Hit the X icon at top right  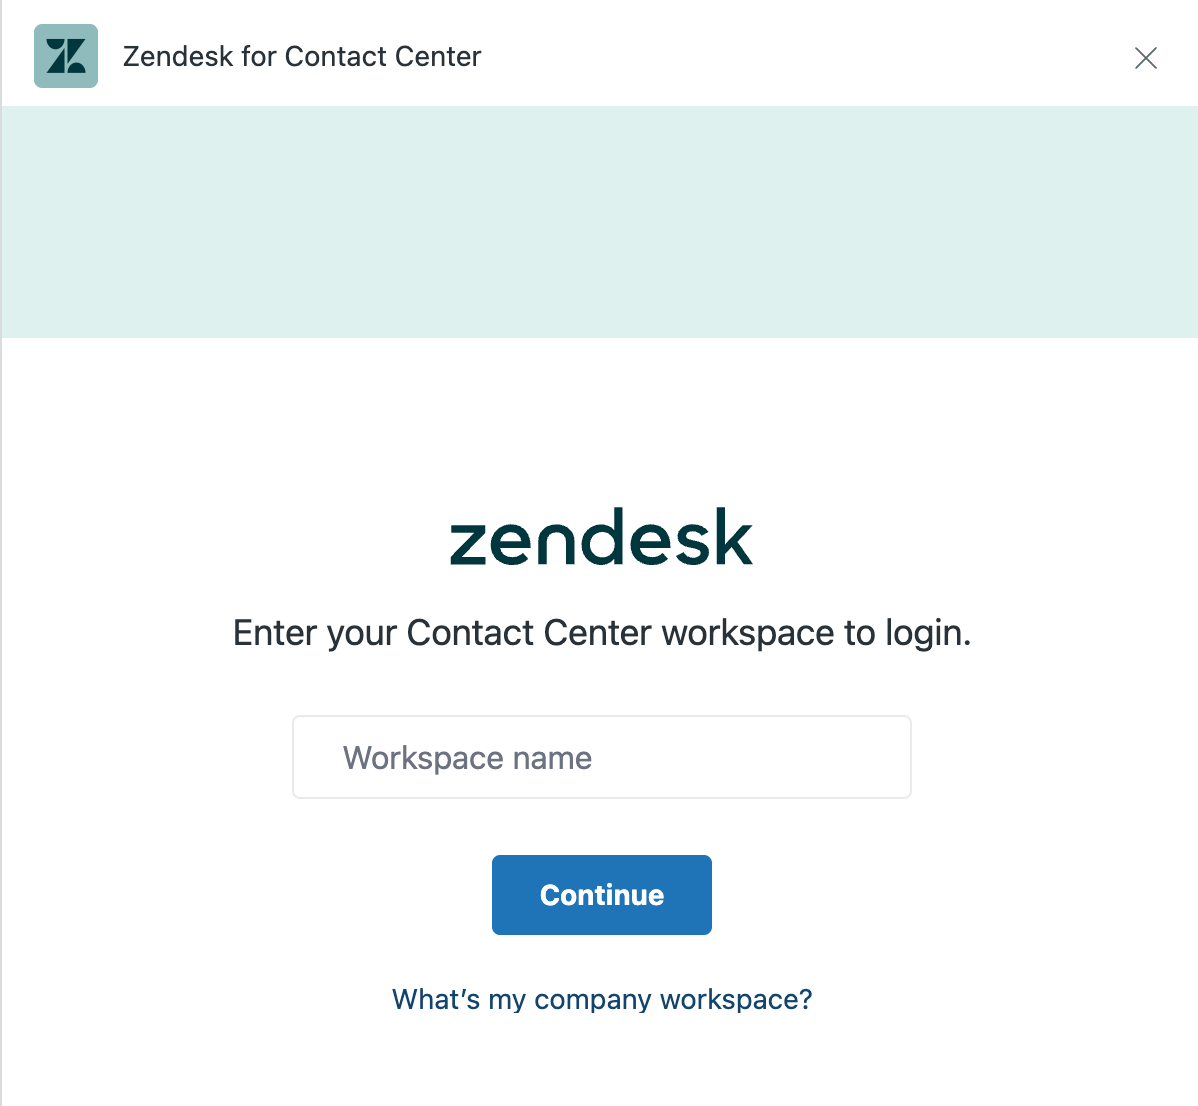tap(1146, 58)
